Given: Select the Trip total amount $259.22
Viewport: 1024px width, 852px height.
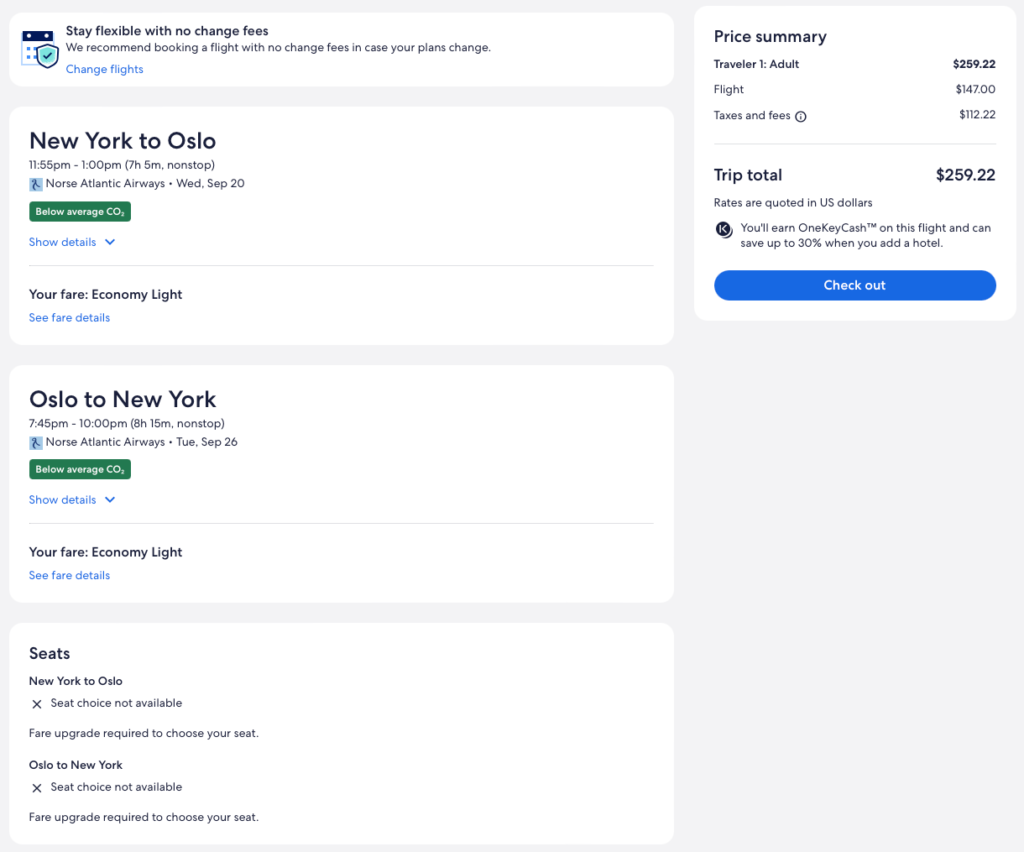Looking at the screenshot, I should point(965,175).
